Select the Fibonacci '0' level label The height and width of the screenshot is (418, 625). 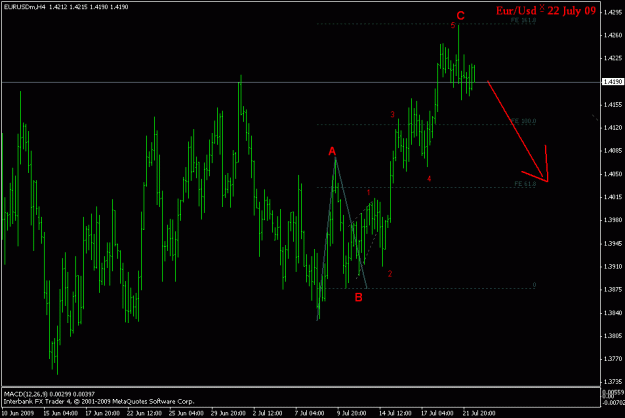point(534,285)
